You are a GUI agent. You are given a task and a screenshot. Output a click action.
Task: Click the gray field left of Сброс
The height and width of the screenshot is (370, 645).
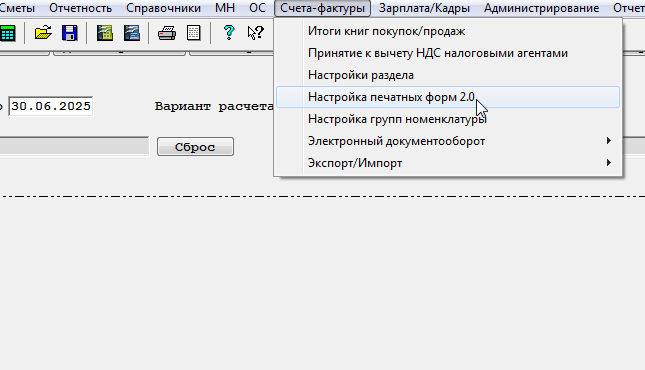74,146
